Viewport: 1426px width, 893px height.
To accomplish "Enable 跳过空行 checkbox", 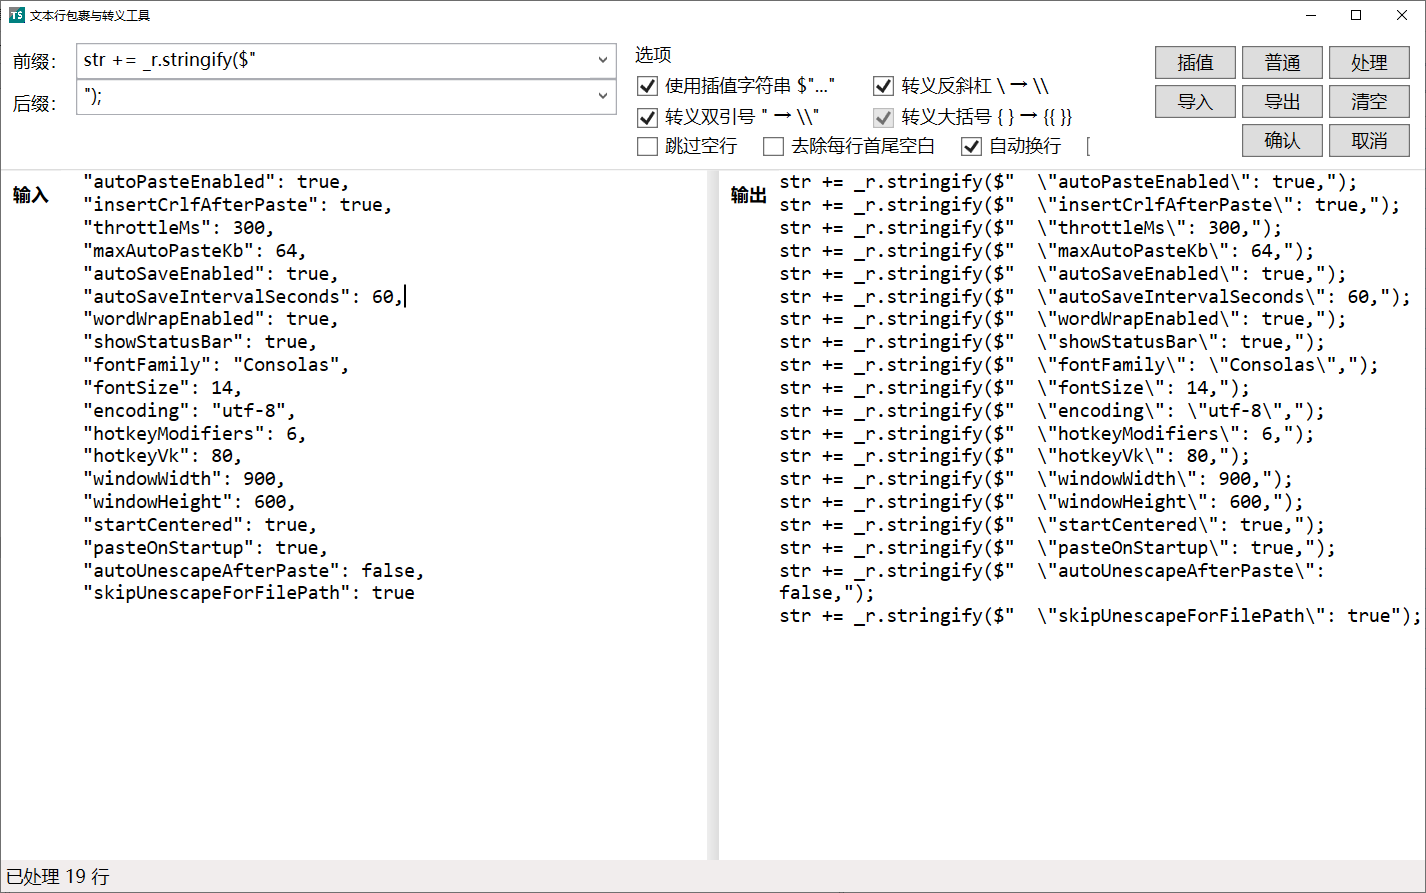I will 648,147.
